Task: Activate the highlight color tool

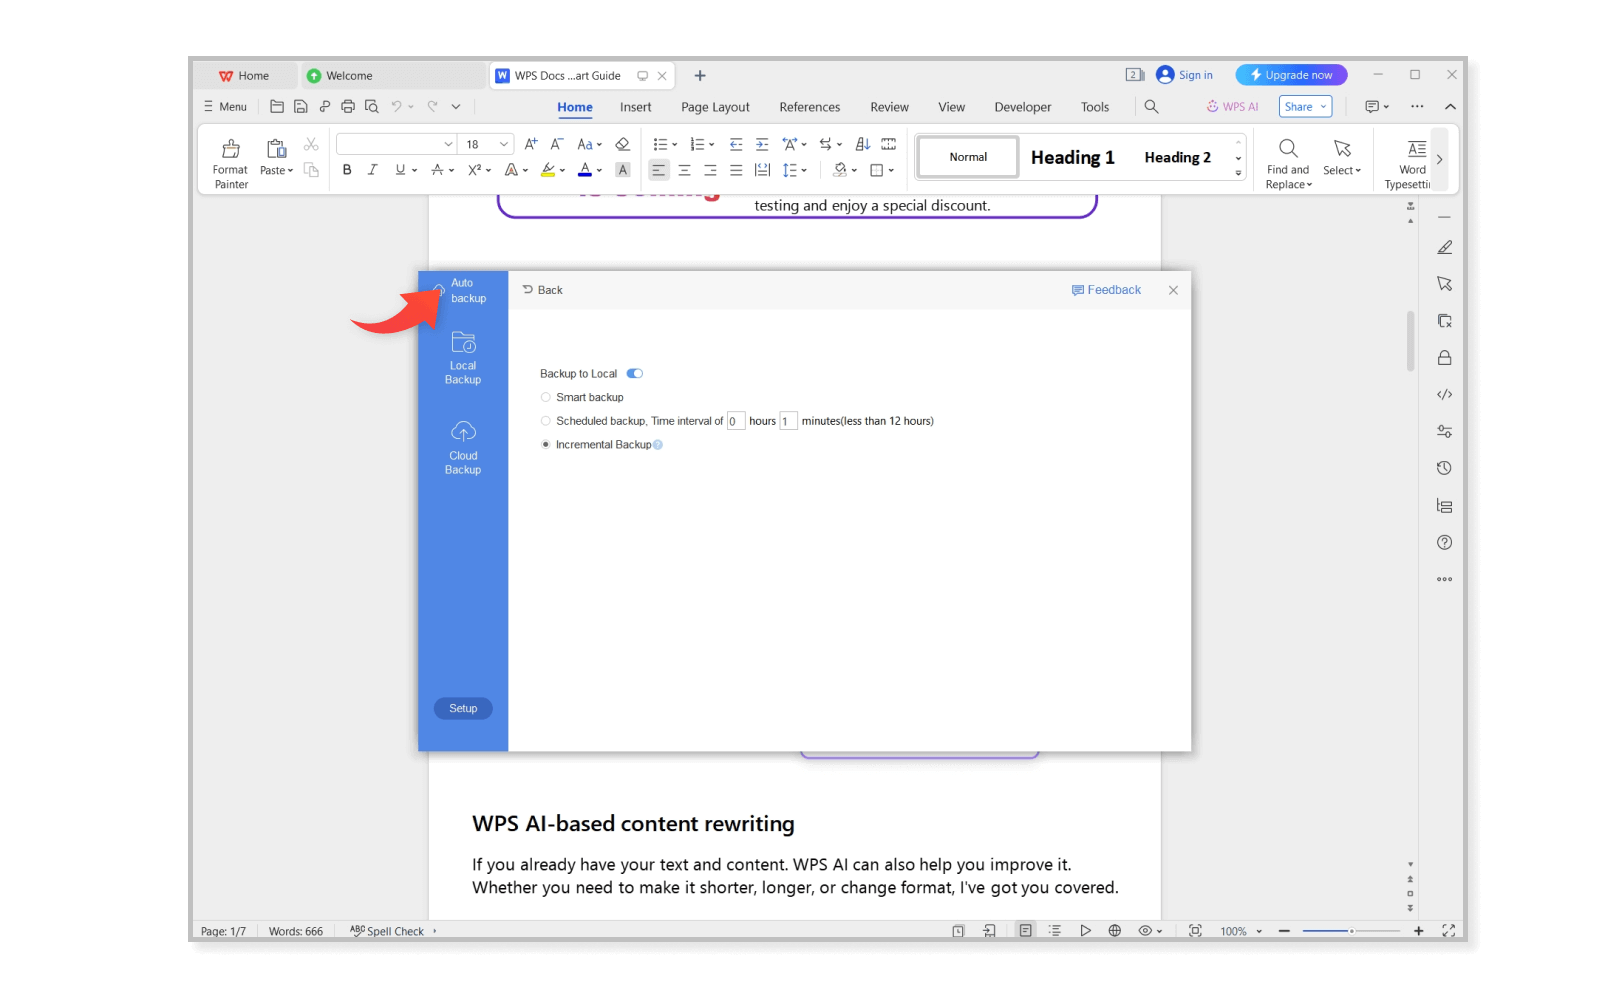Action: click(x=548, y=170)
